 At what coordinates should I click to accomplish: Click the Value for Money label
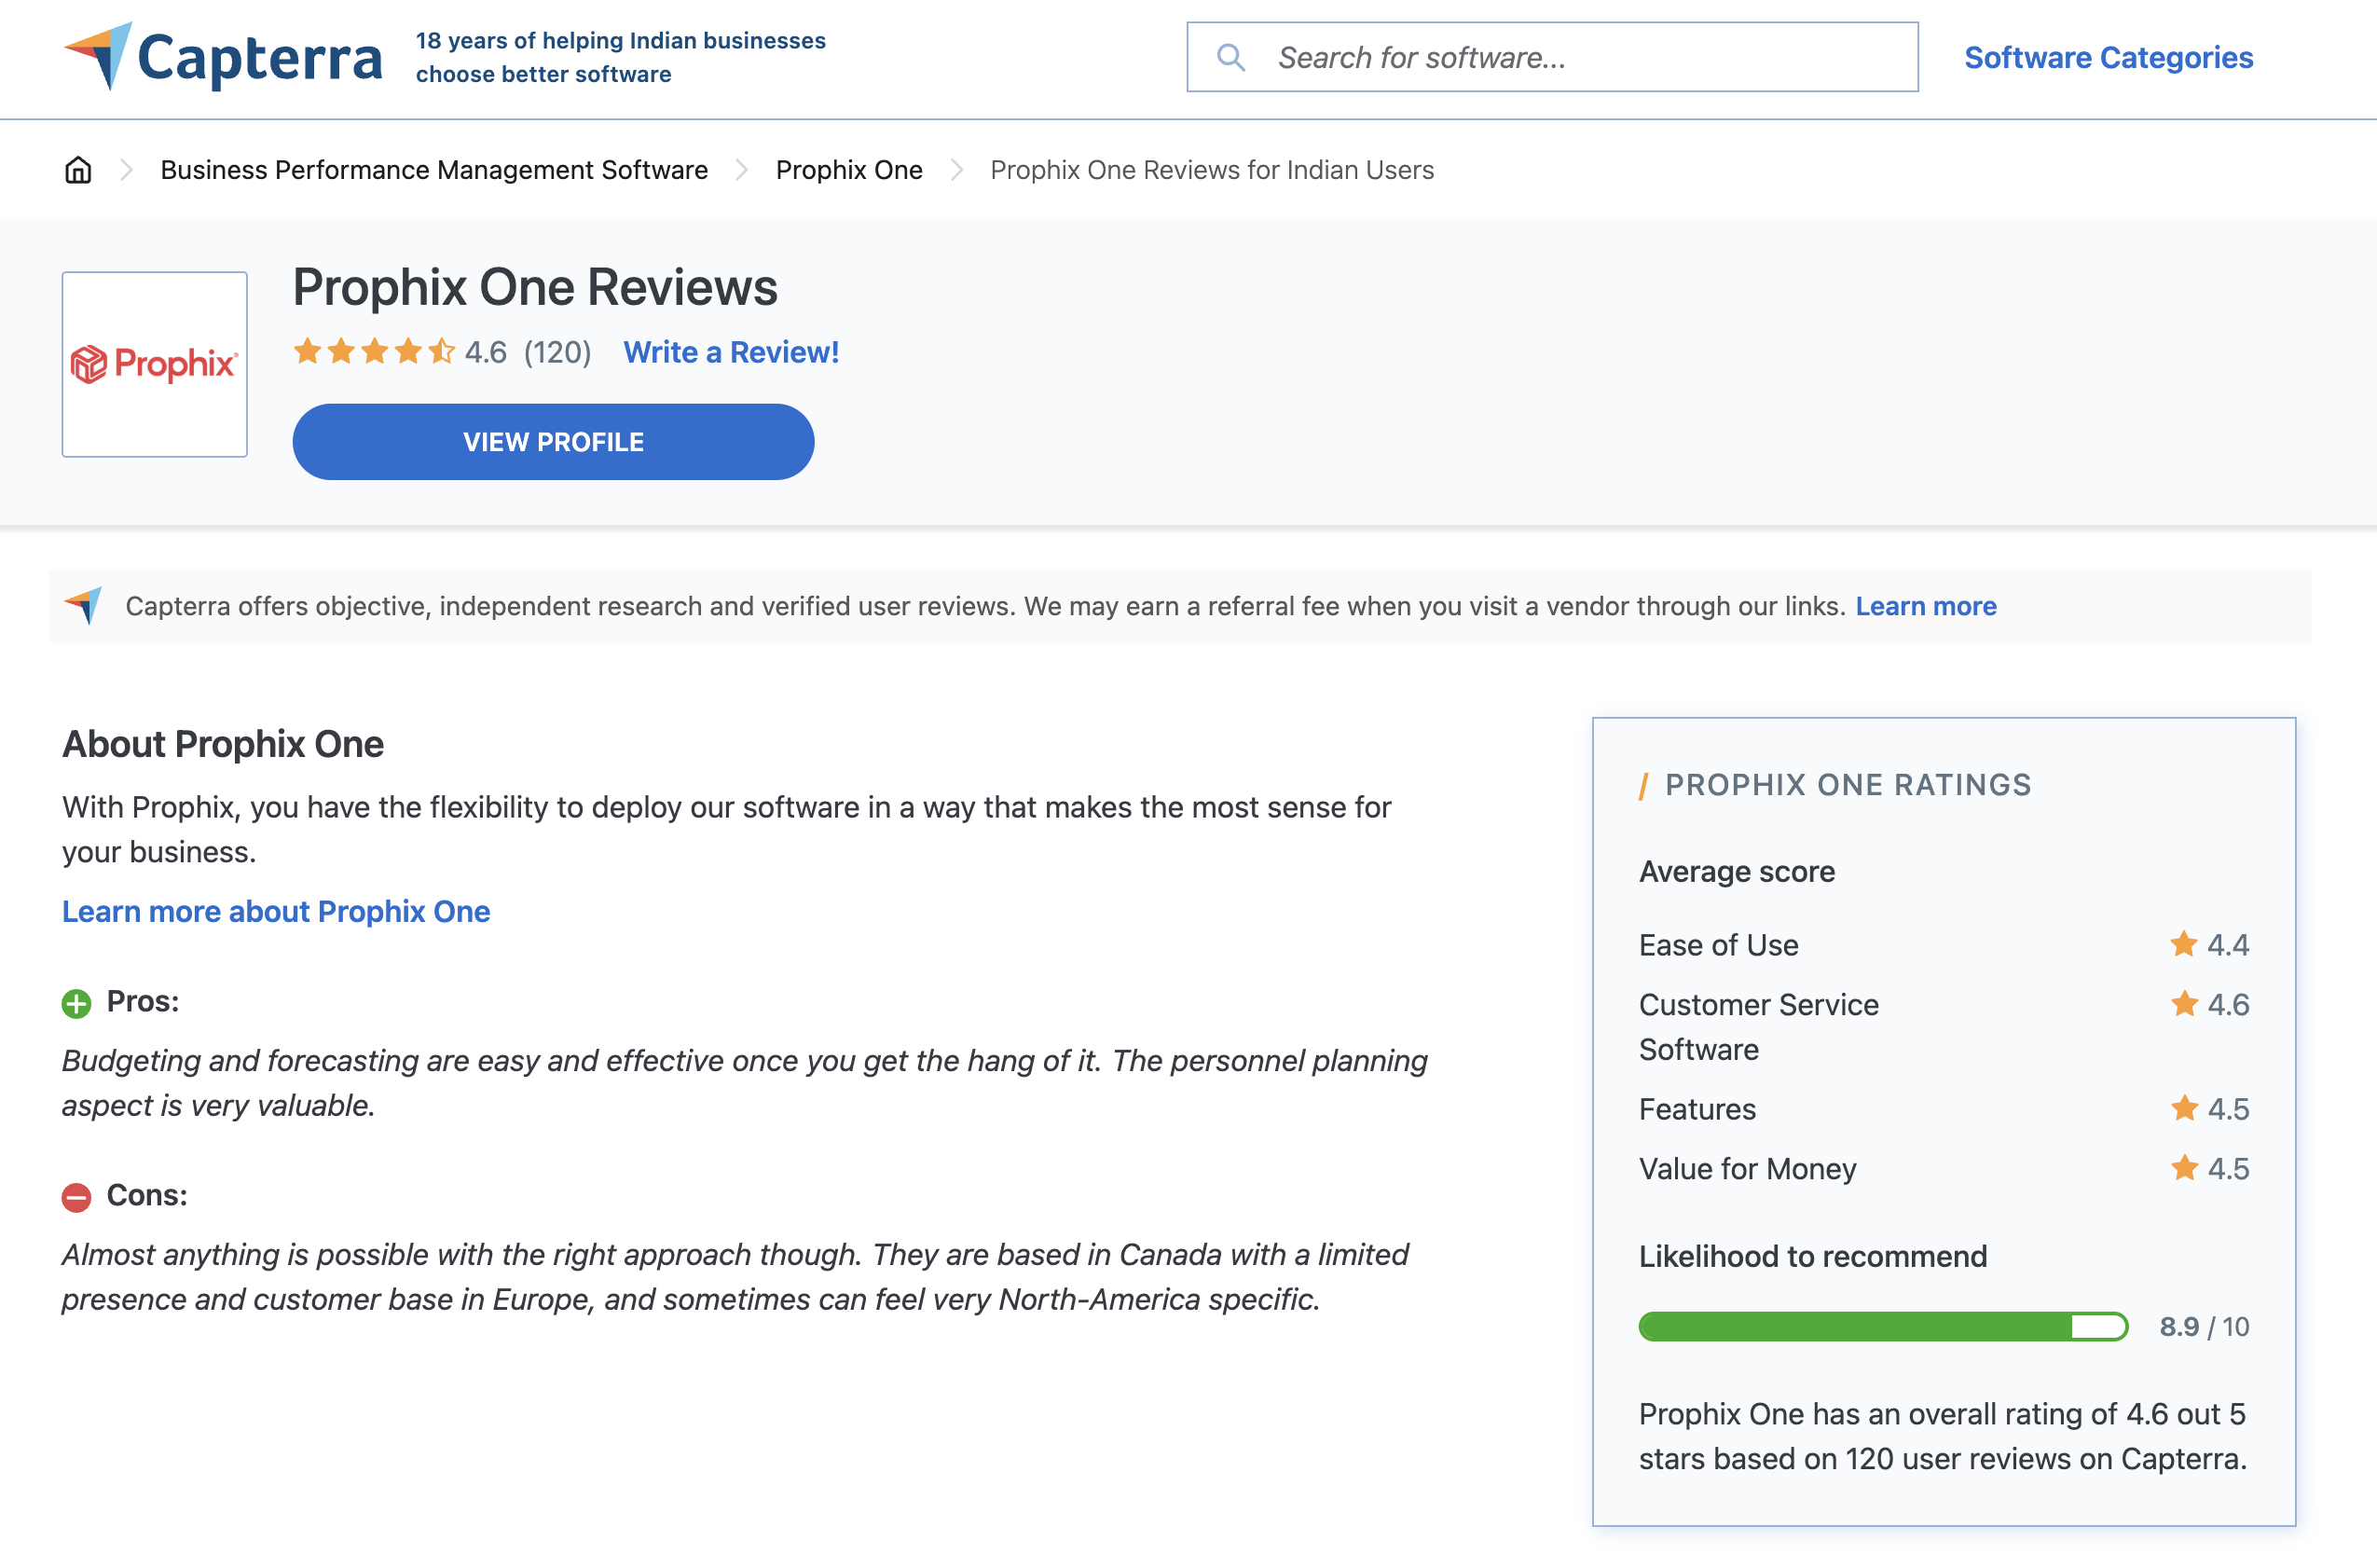(x=1747, y=1168)
